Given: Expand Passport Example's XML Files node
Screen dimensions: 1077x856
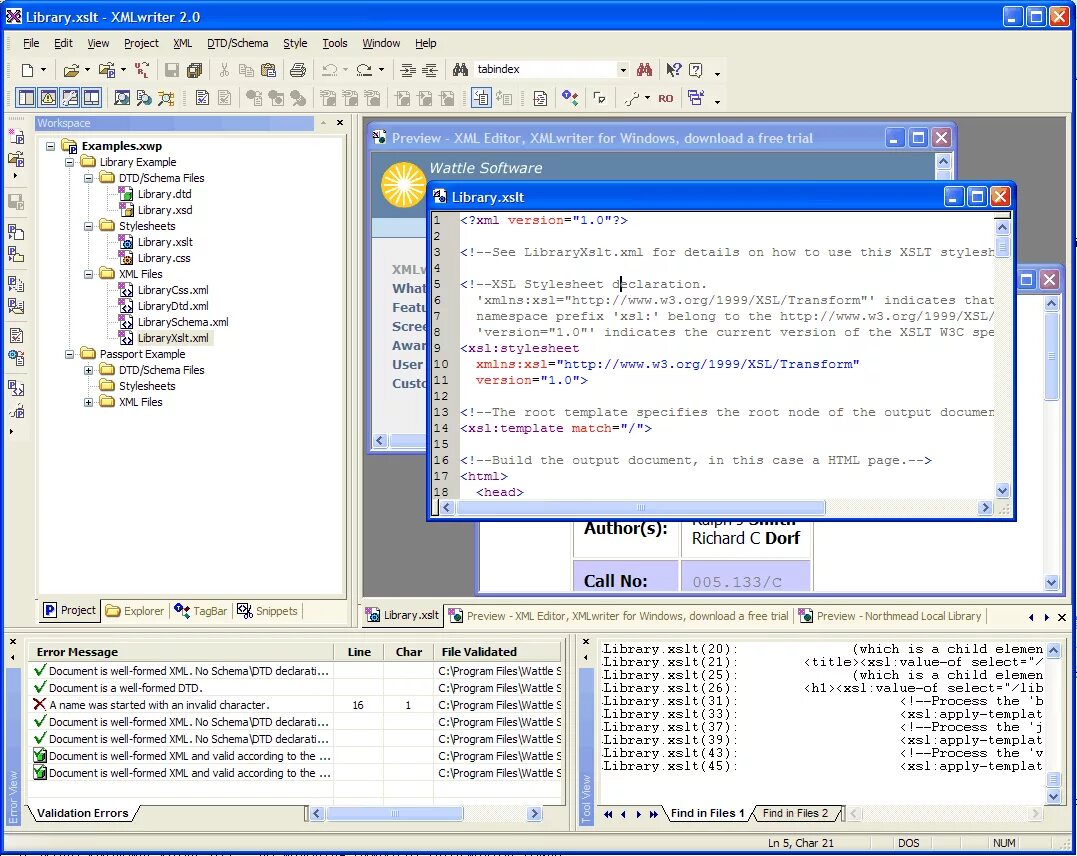Looking at the screenshot, I should (88, 403).
